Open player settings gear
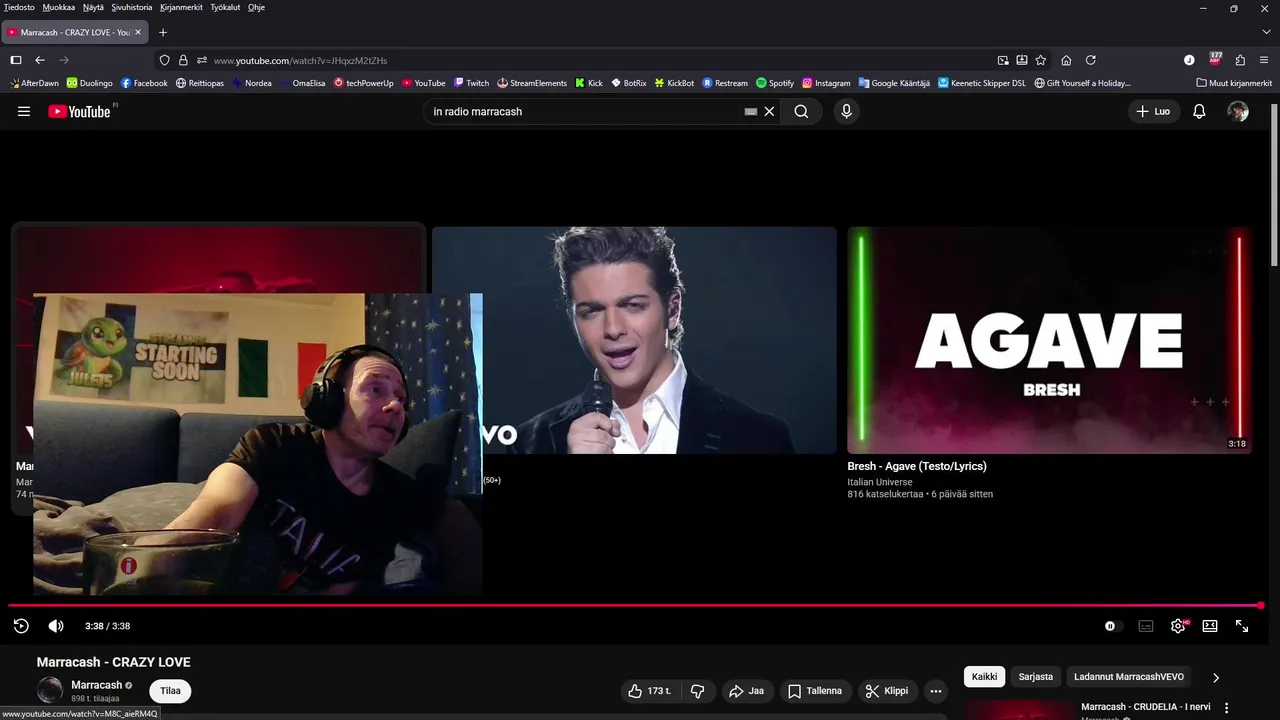This screenshot has width=1280, height=720. (1178, 626)
